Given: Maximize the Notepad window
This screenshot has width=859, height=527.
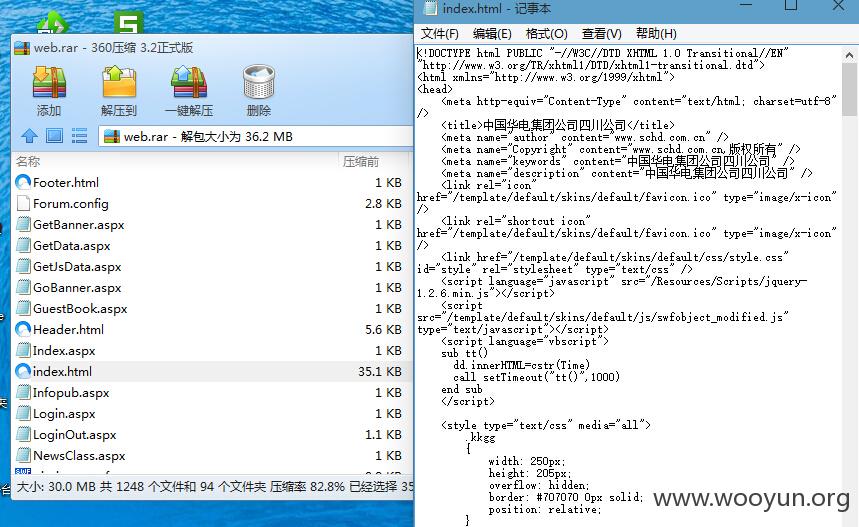Looking at the screenshot, I should tap(791, 5).
